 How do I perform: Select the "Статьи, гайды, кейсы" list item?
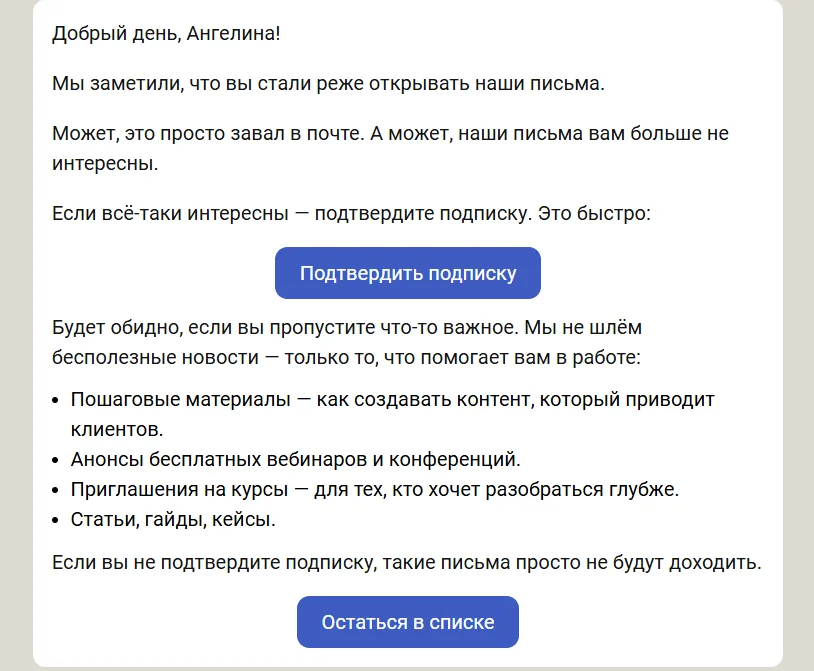[172, 520]
